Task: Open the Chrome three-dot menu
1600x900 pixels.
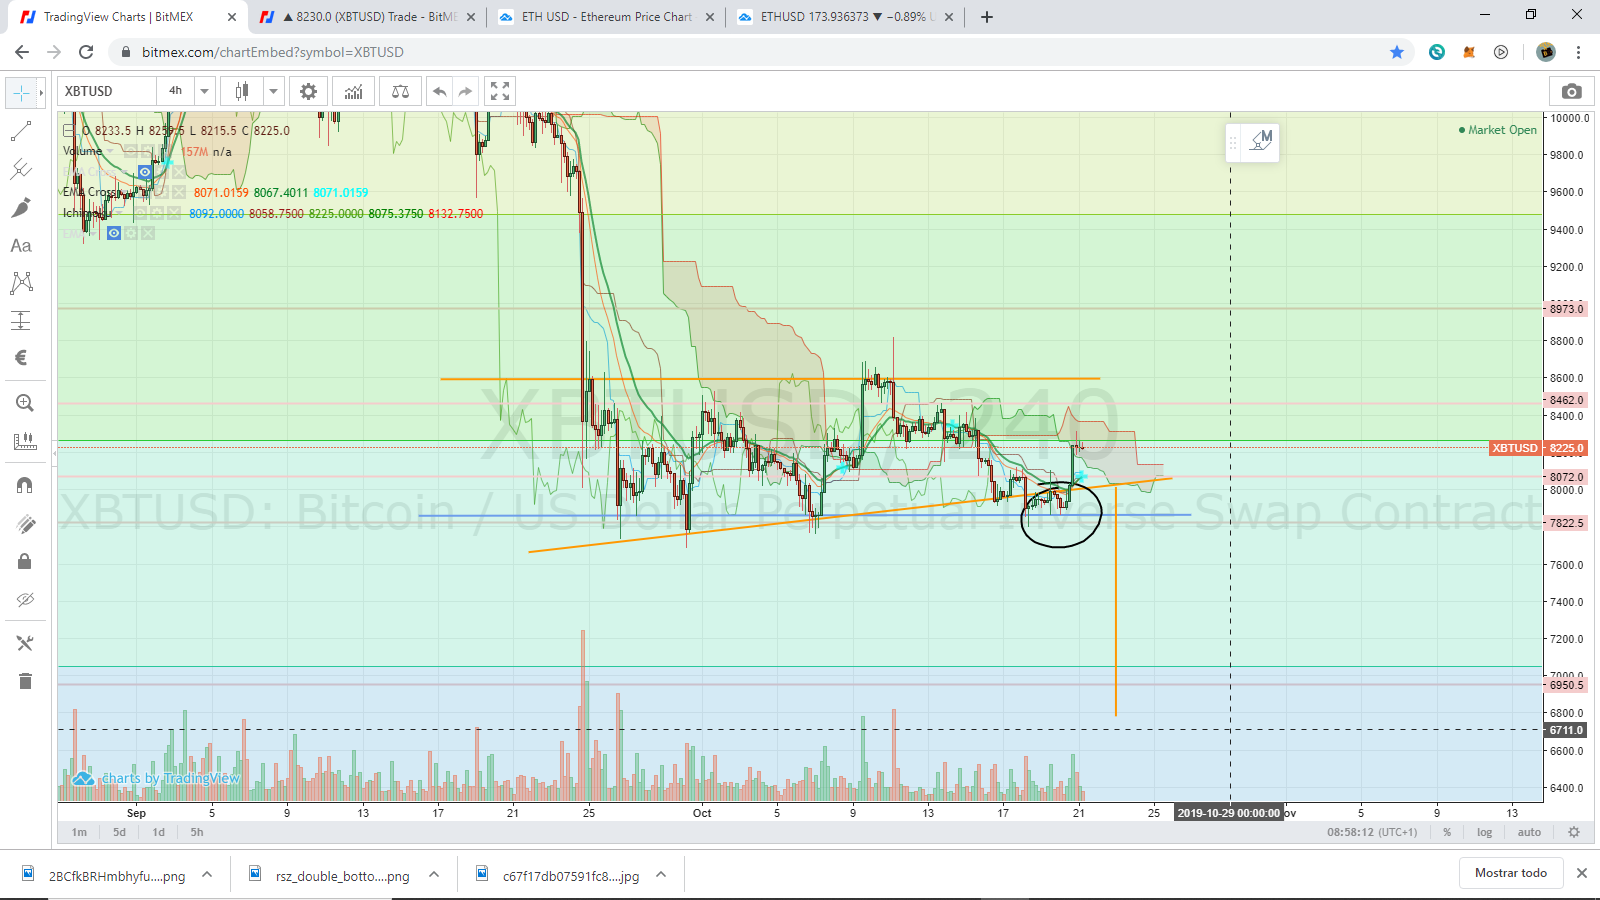Action: [1579, 52]
